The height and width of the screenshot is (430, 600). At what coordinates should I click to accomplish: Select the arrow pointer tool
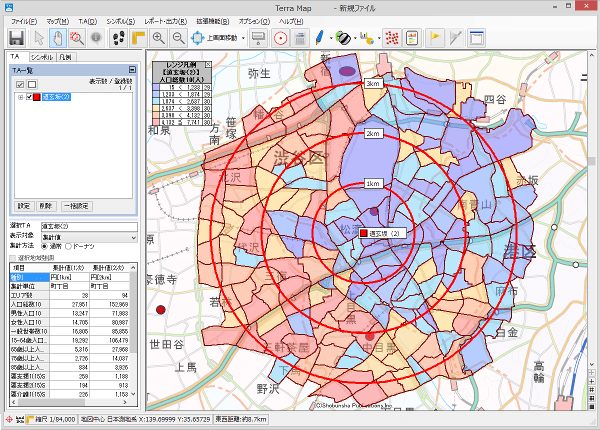point(39,38)
